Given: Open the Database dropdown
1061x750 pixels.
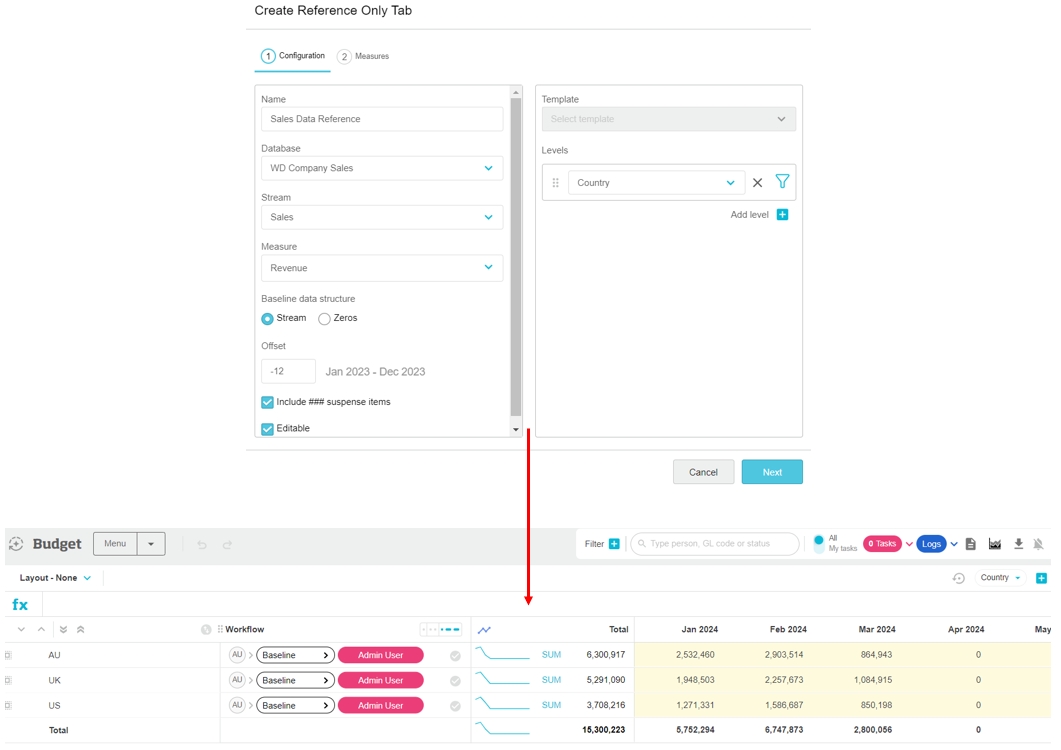Looking at the screenshot, I should coord(382,168).
